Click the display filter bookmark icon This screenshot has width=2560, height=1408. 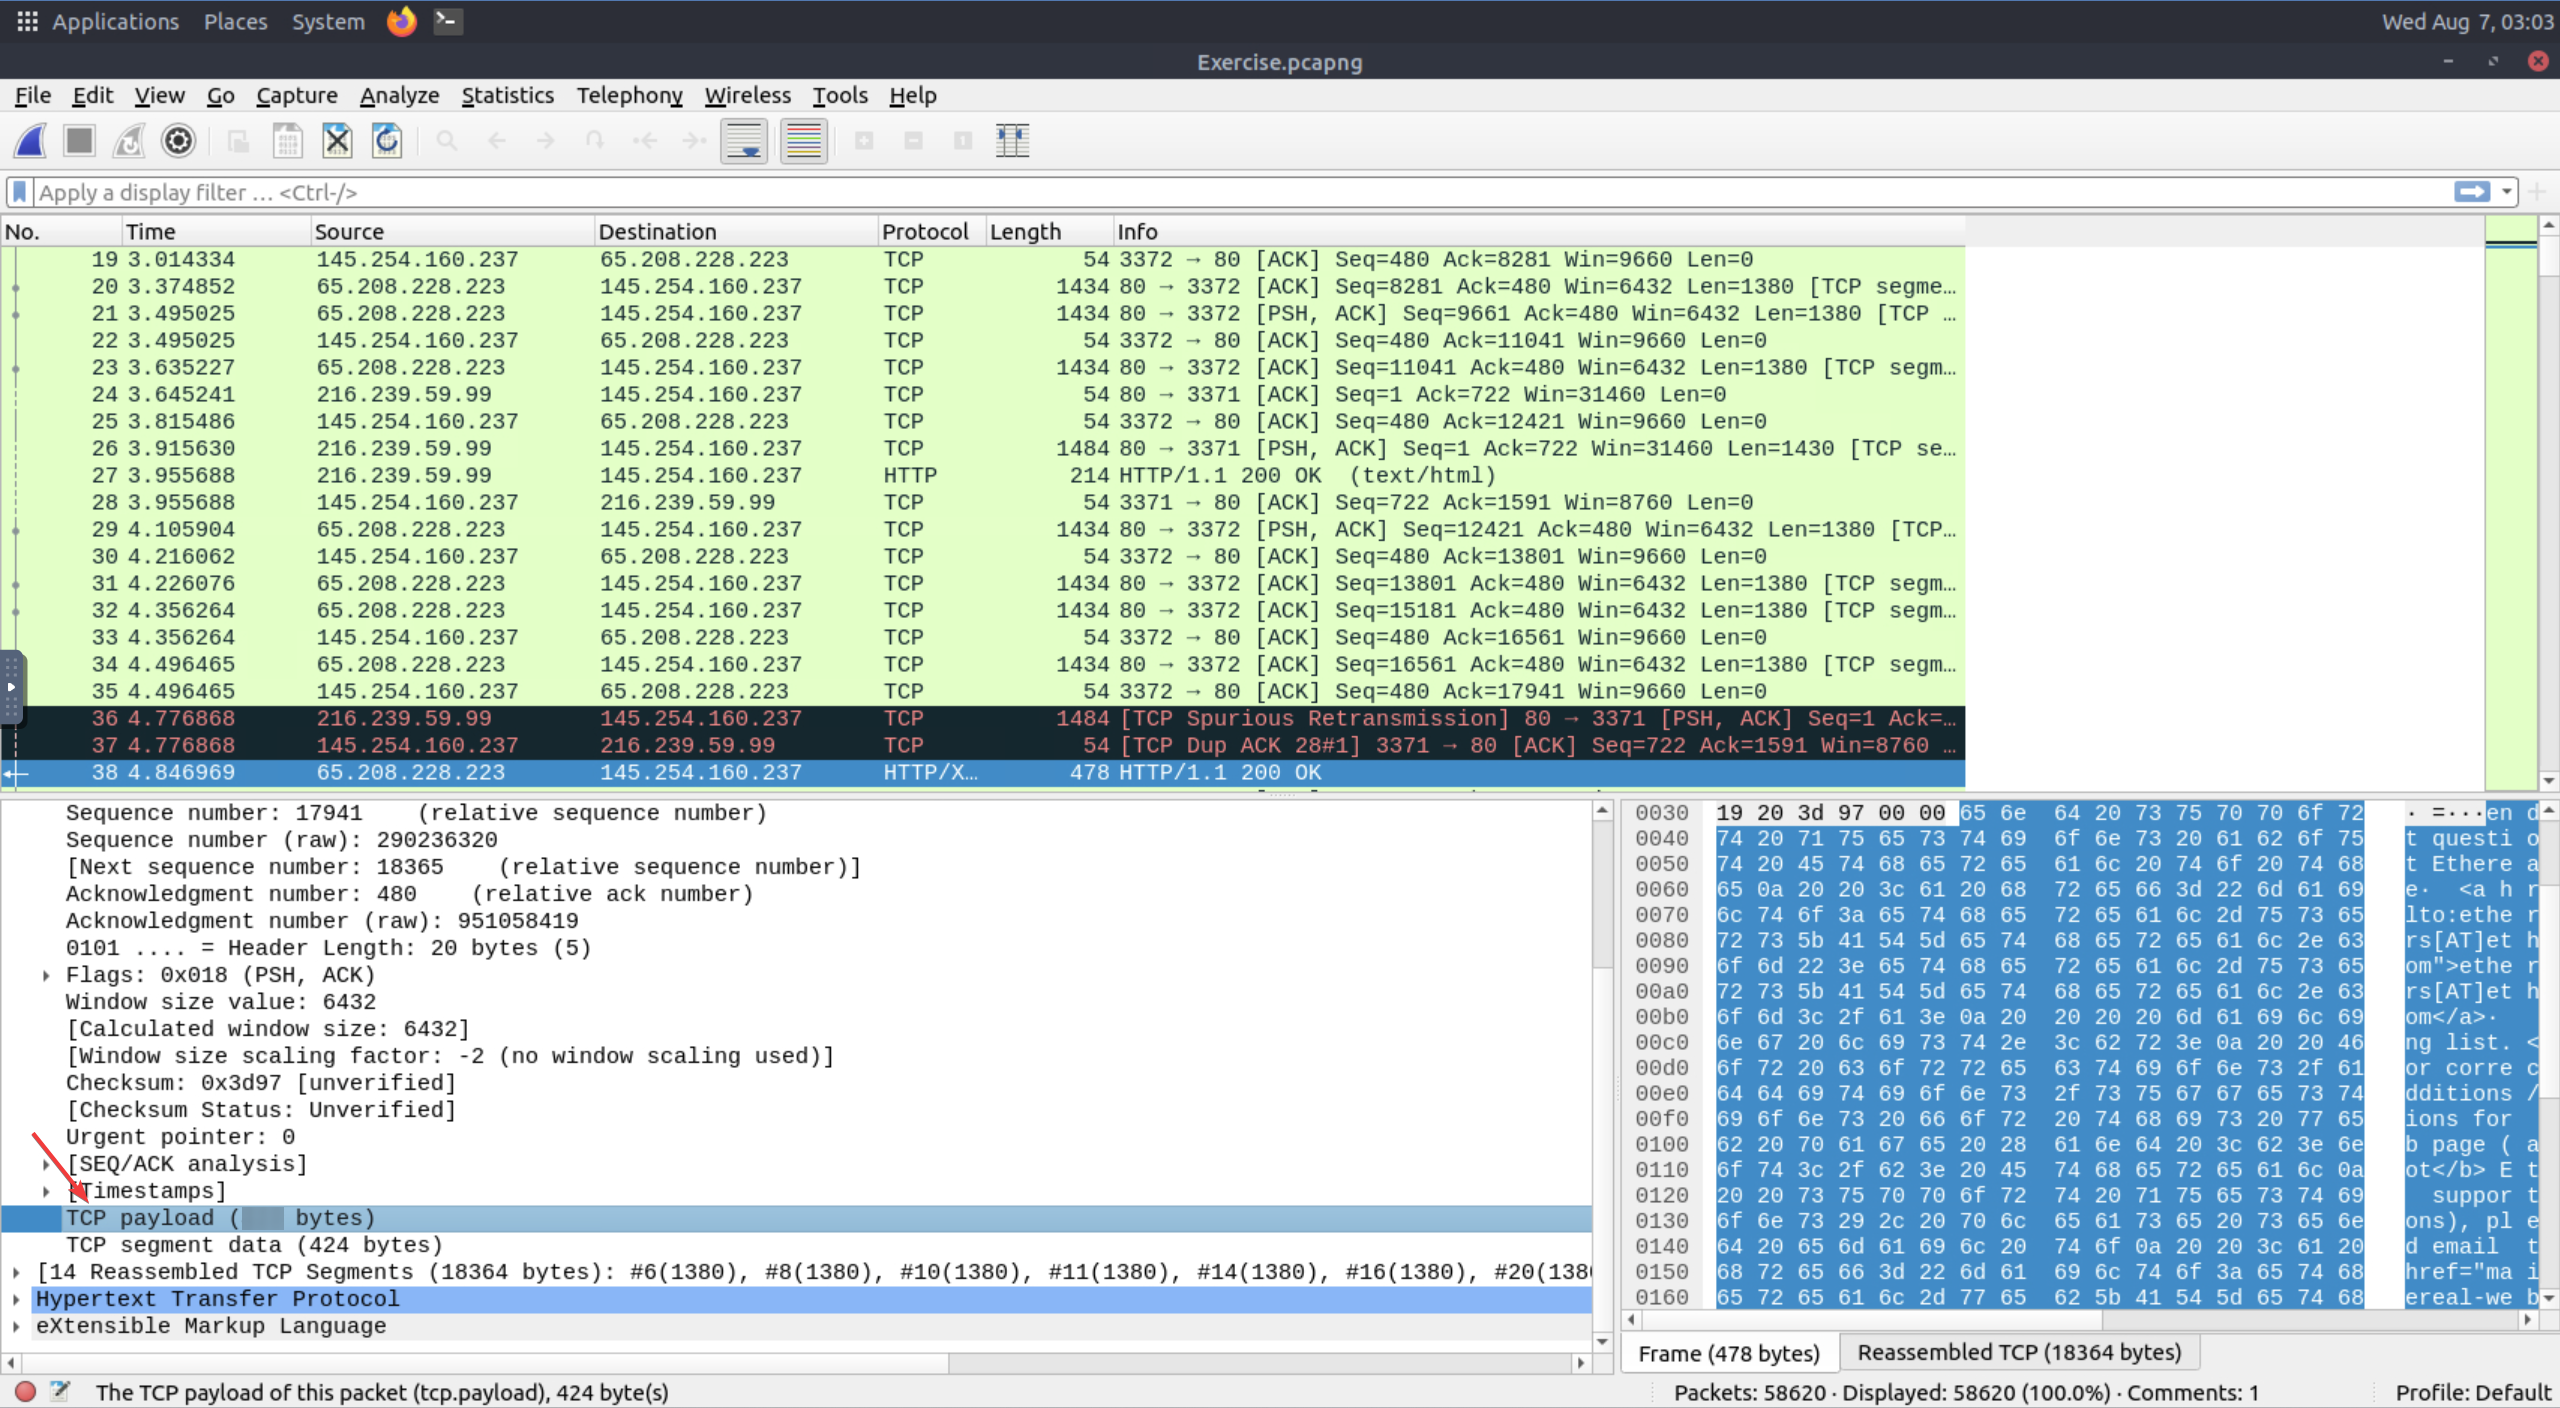19,192
